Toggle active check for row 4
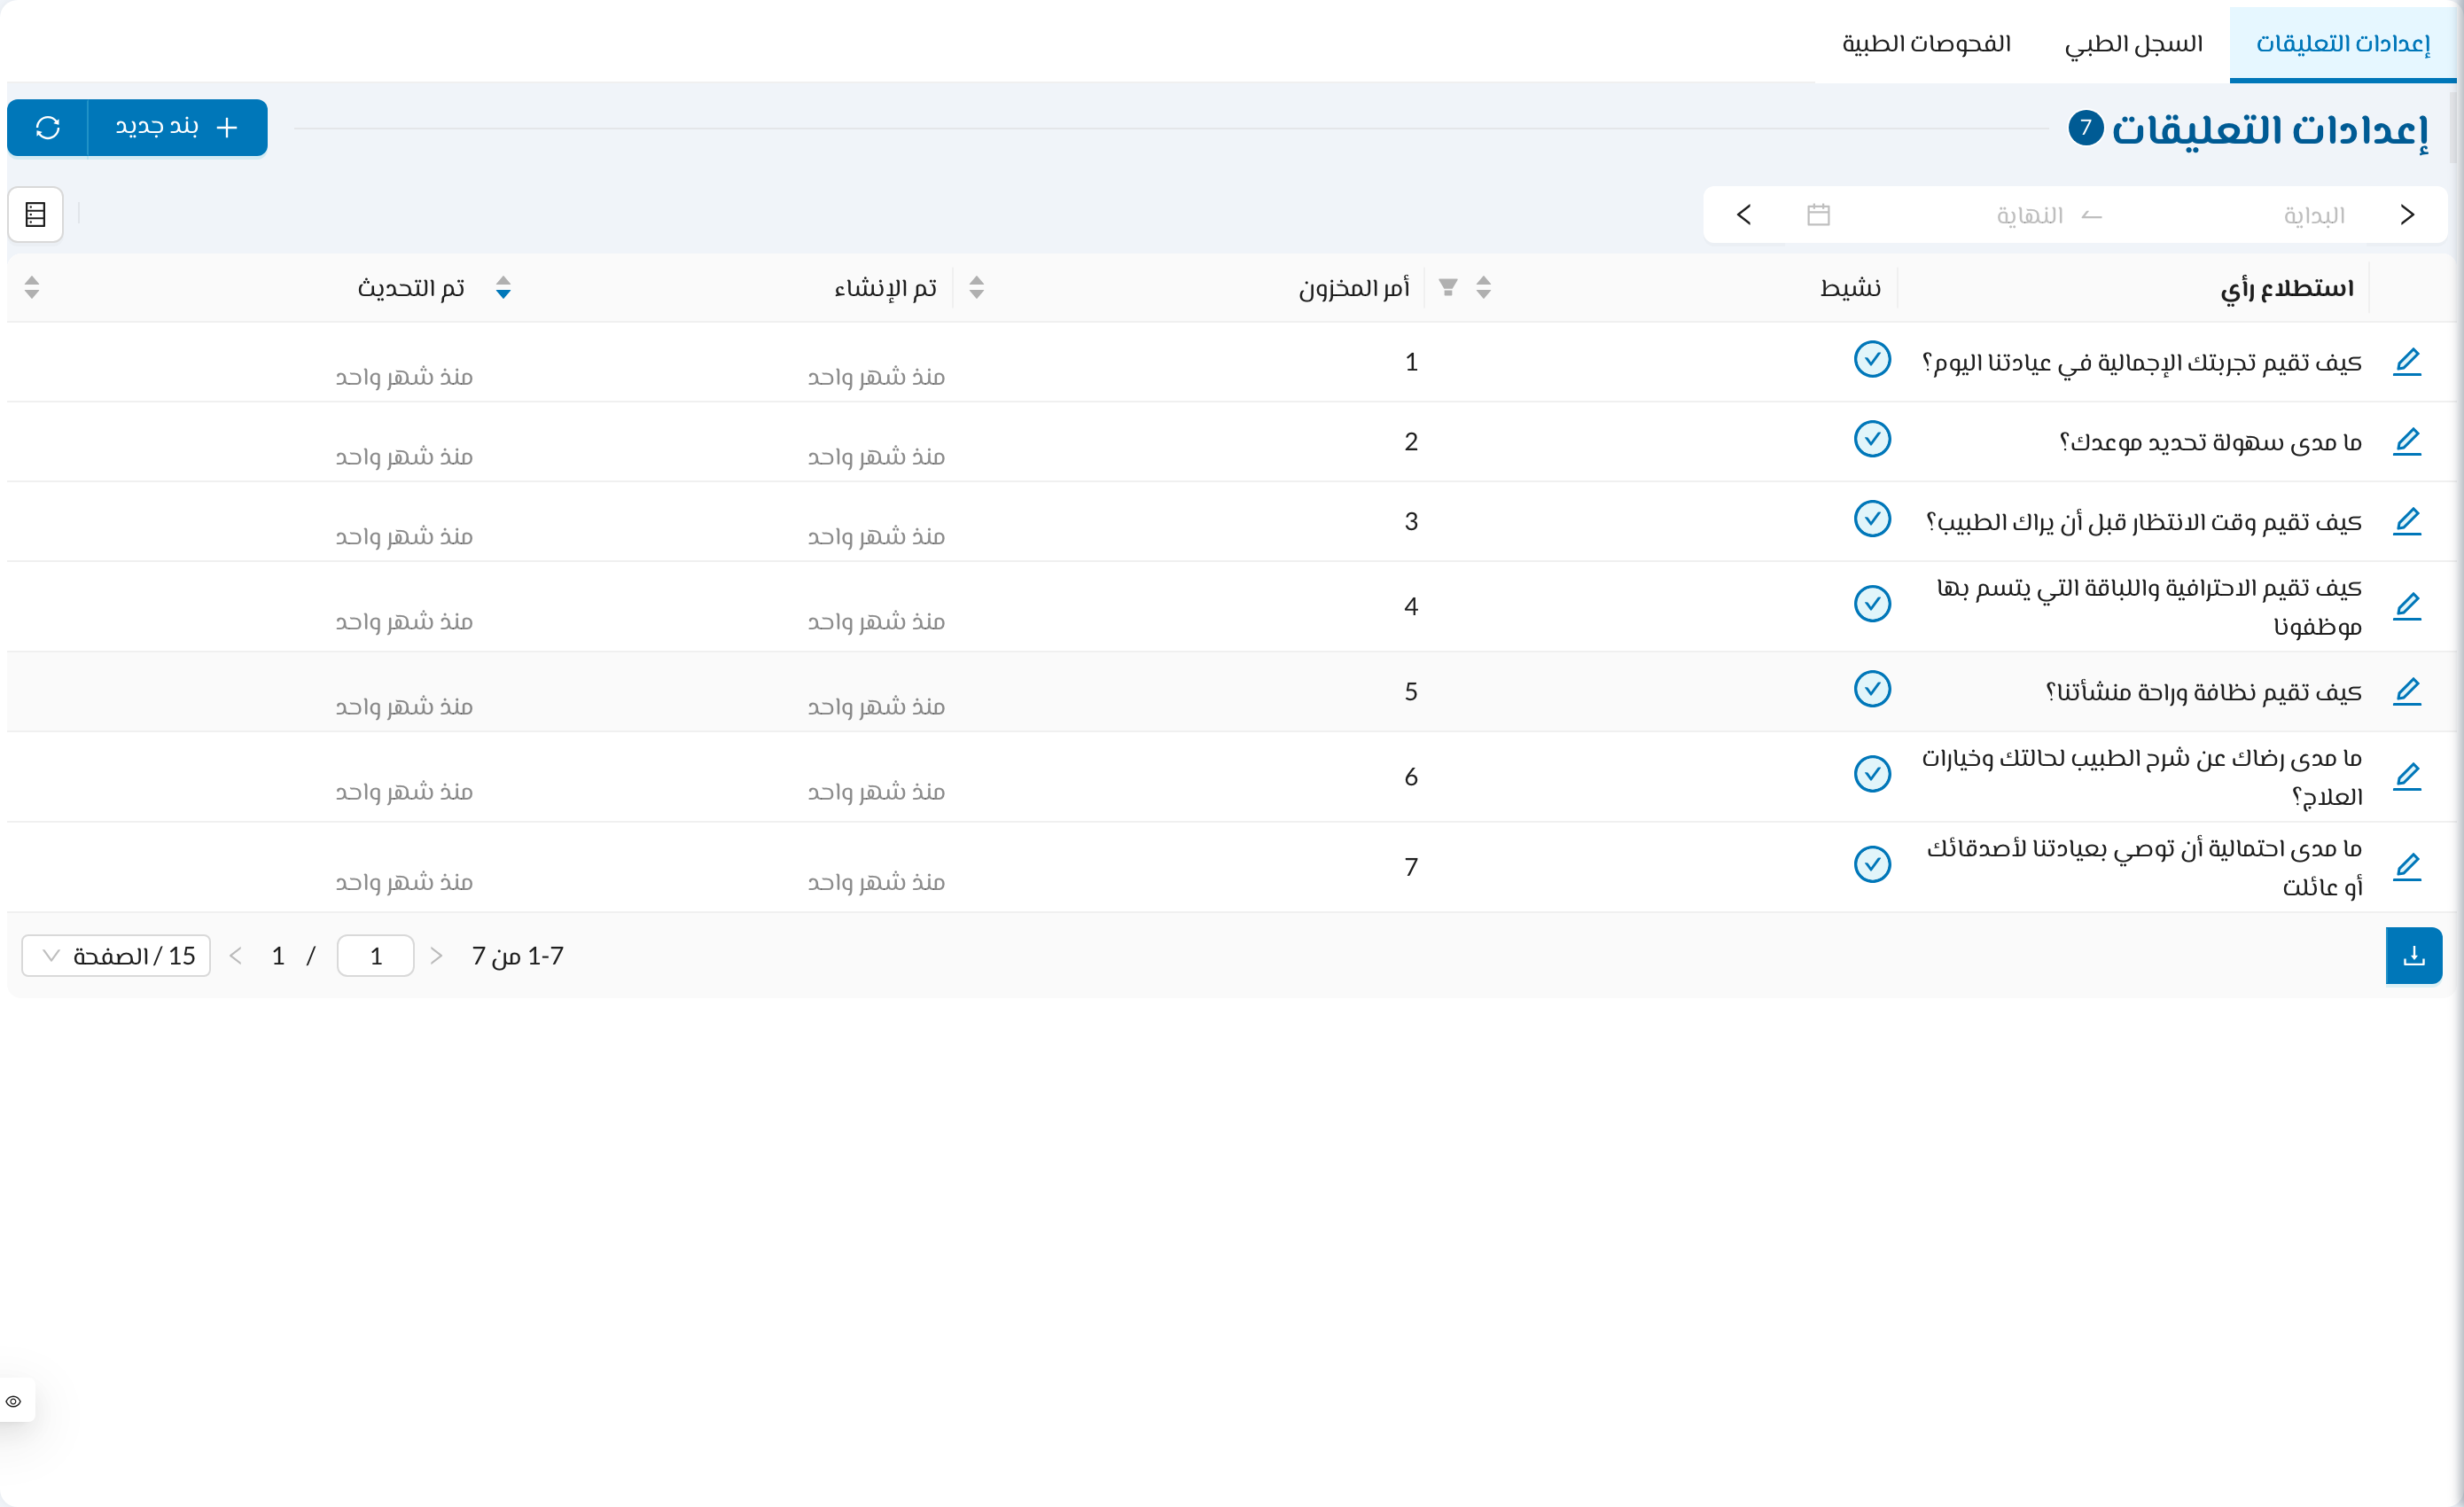 [x=1872, y=604]
